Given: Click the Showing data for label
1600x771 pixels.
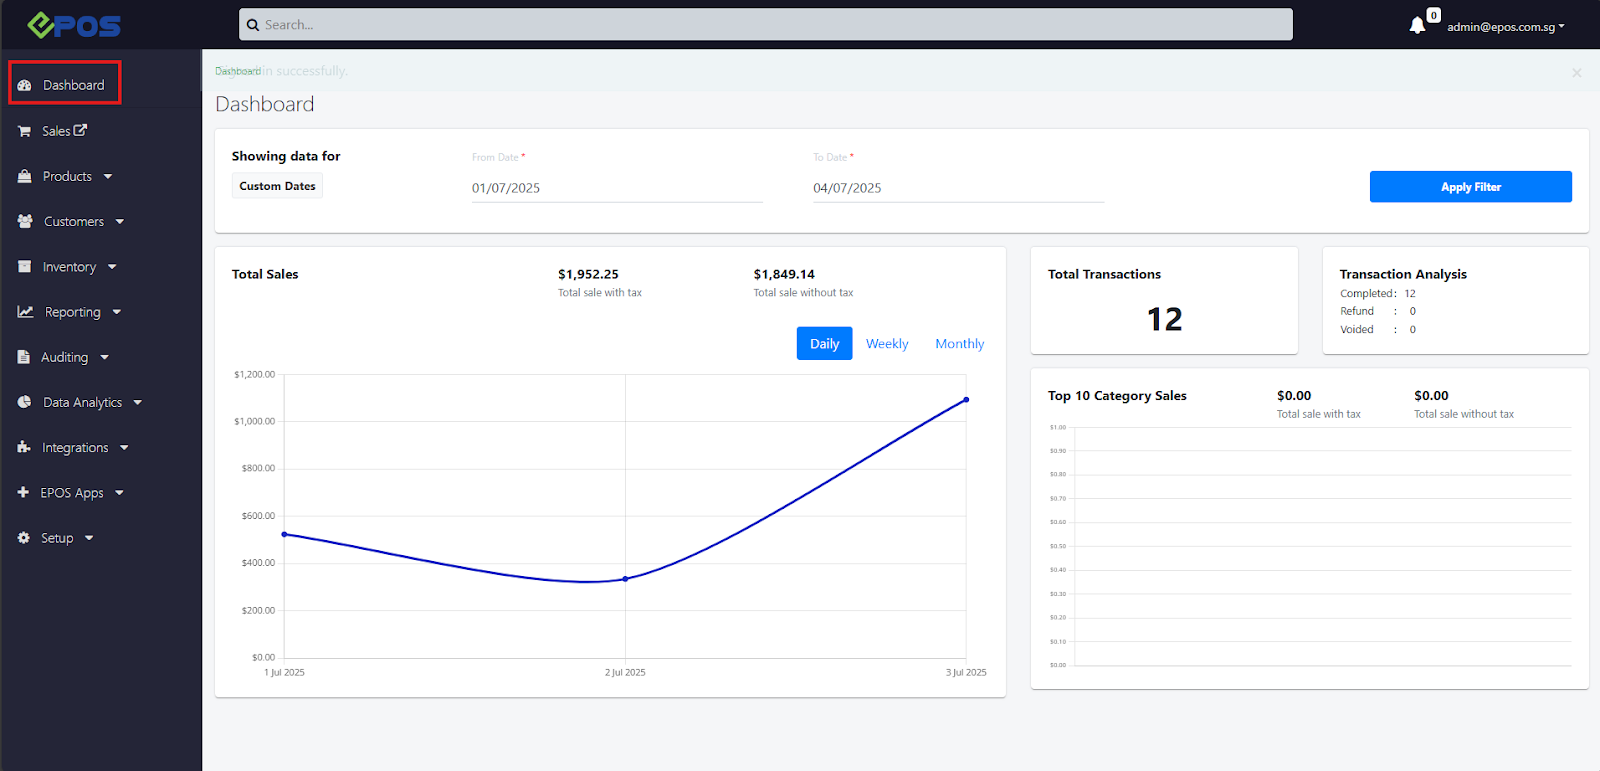Looking at the screenshot, I should tap(286, 156).
